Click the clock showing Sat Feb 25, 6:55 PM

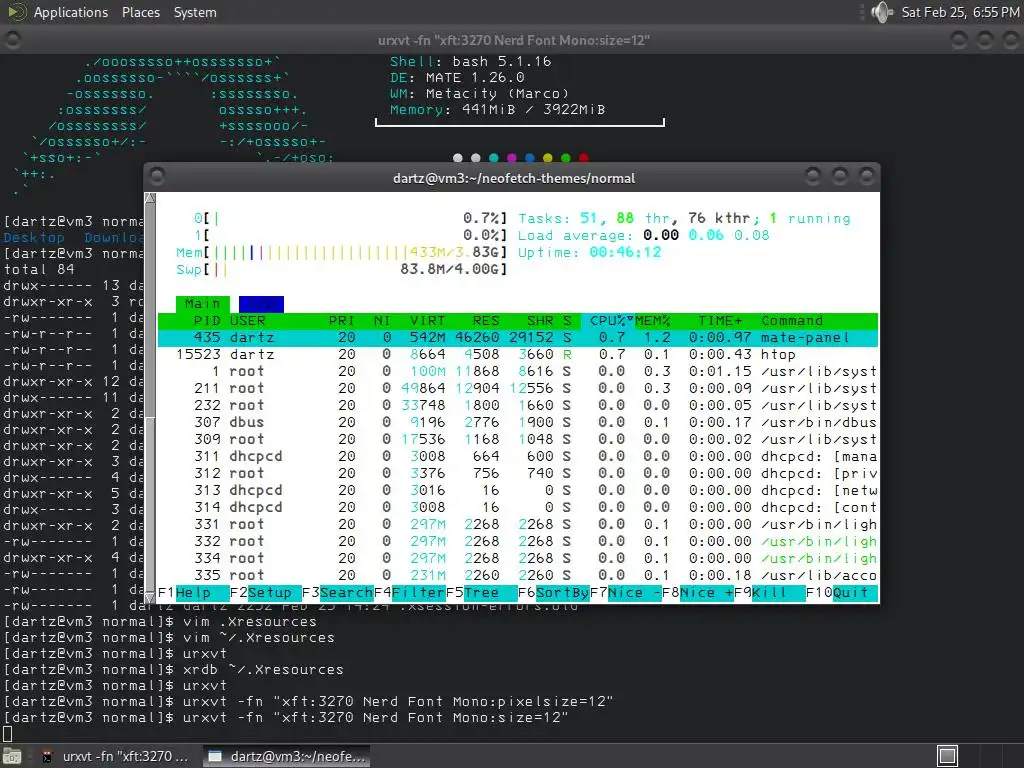pyautogui.click(x=960, y=12)
